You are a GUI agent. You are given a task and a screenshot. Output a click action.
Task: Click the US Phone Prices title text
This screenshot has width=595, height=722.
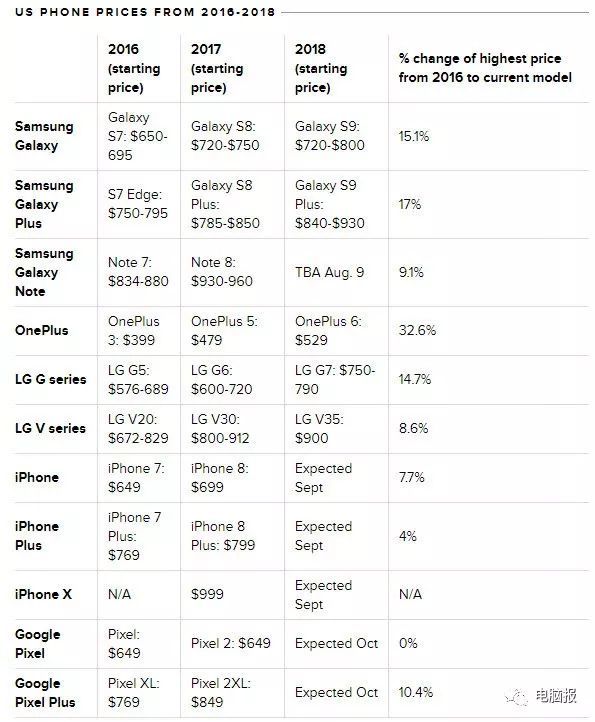145,12
